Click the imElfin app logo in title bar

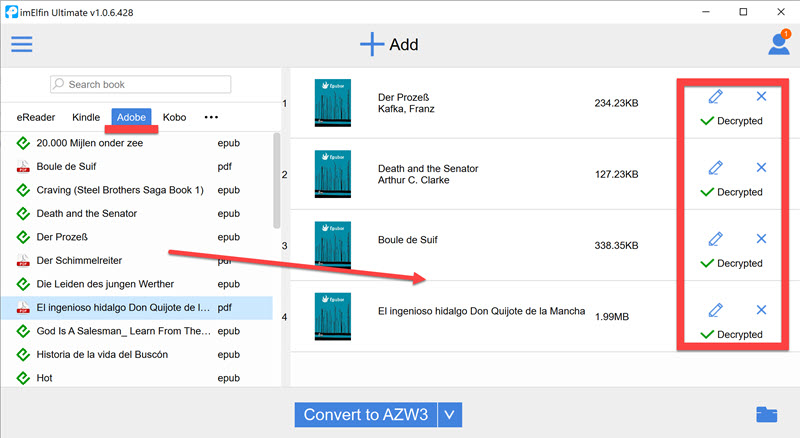[11, 12]
